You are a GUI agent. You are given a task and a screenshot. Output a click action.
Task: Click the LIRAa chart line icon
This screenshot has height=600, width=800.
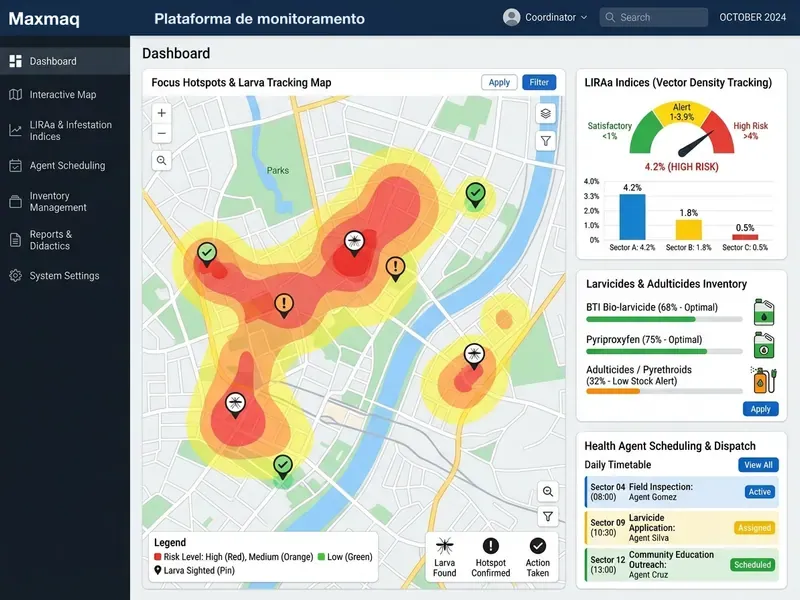pyautogui.click(x=16, y=131)
